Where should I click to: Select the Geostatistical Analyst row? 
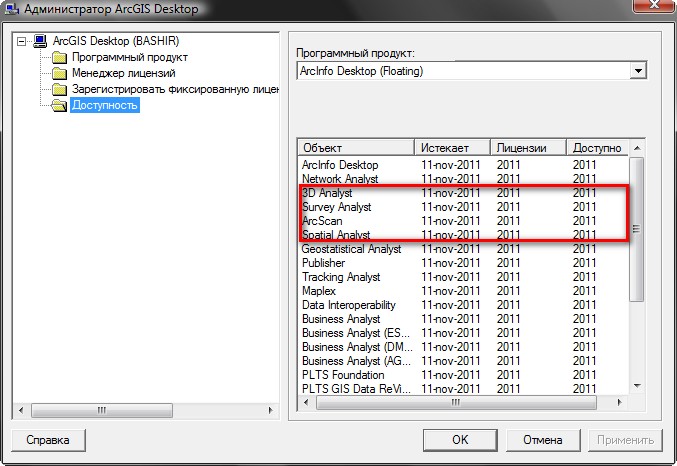click(464, 249)
